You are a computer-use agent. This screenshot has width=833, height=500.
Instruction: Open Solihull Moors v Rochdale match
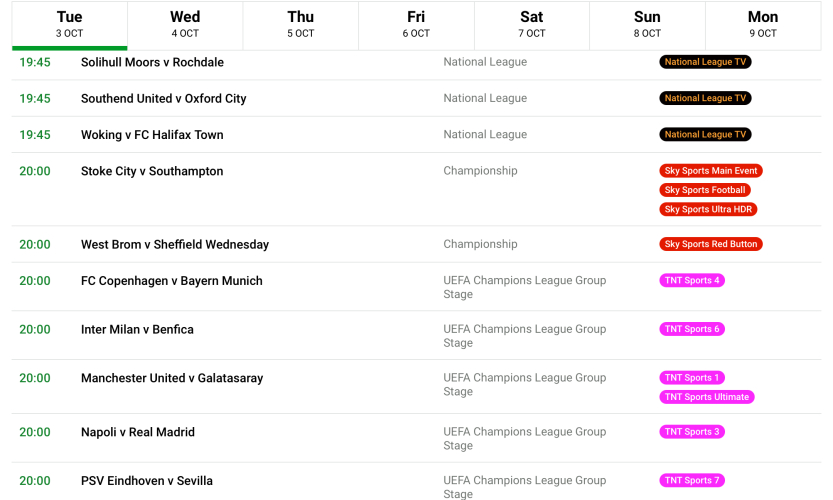(152, 62)
